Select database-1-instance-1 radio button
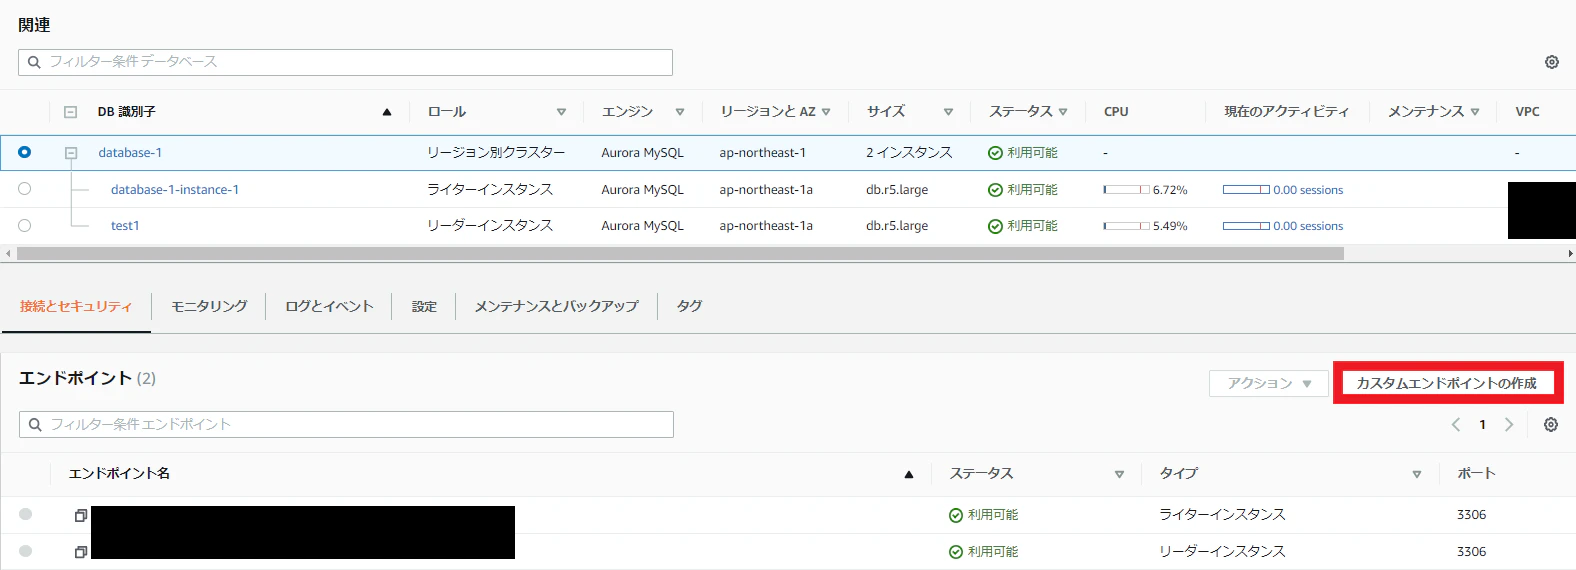Image resolution: width=1576 pixels, height=570 pixels. click(24, 189)
